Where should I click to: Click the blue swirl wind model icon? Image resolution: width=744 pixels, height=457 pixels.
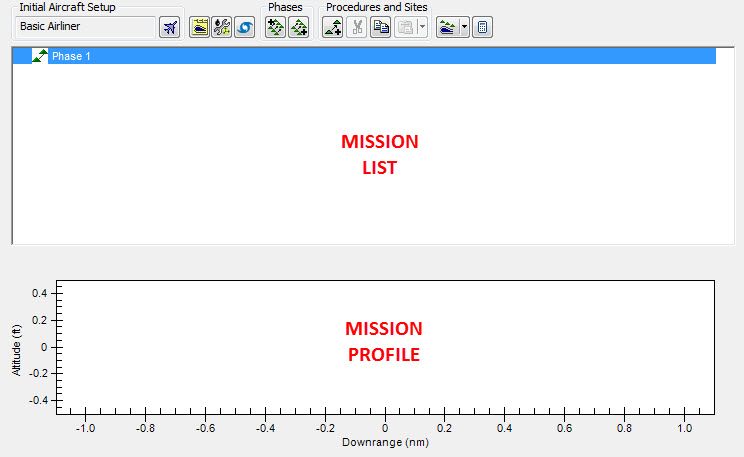point(243,27)
